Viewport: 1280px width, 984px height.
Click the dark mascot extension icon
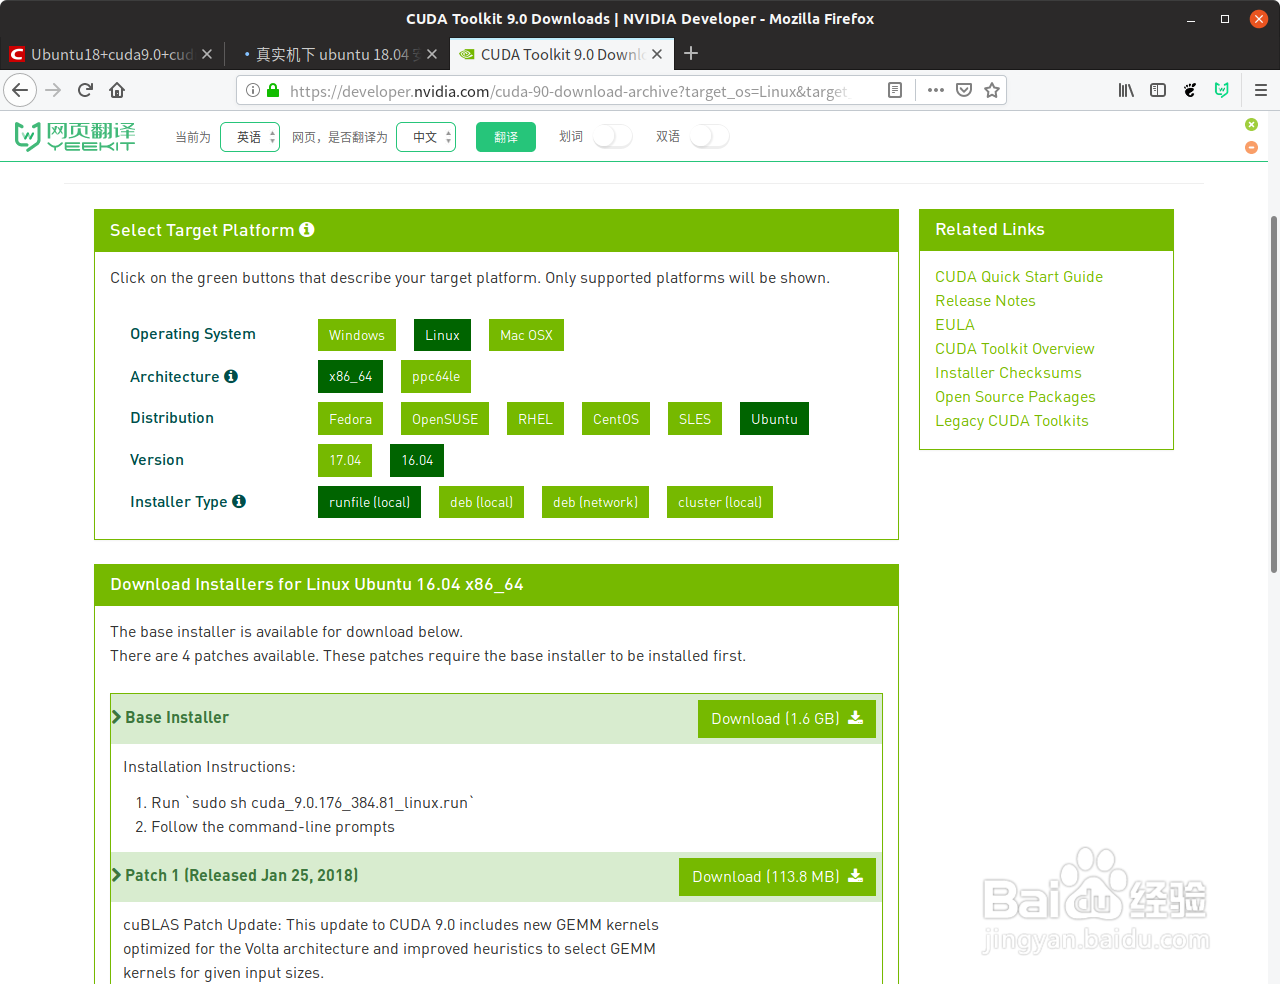pos(1190,90)
